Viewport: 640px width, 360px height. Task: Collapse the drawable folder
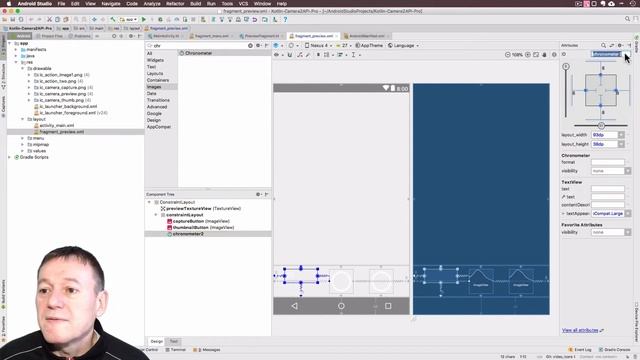click(x=23, y=69)
